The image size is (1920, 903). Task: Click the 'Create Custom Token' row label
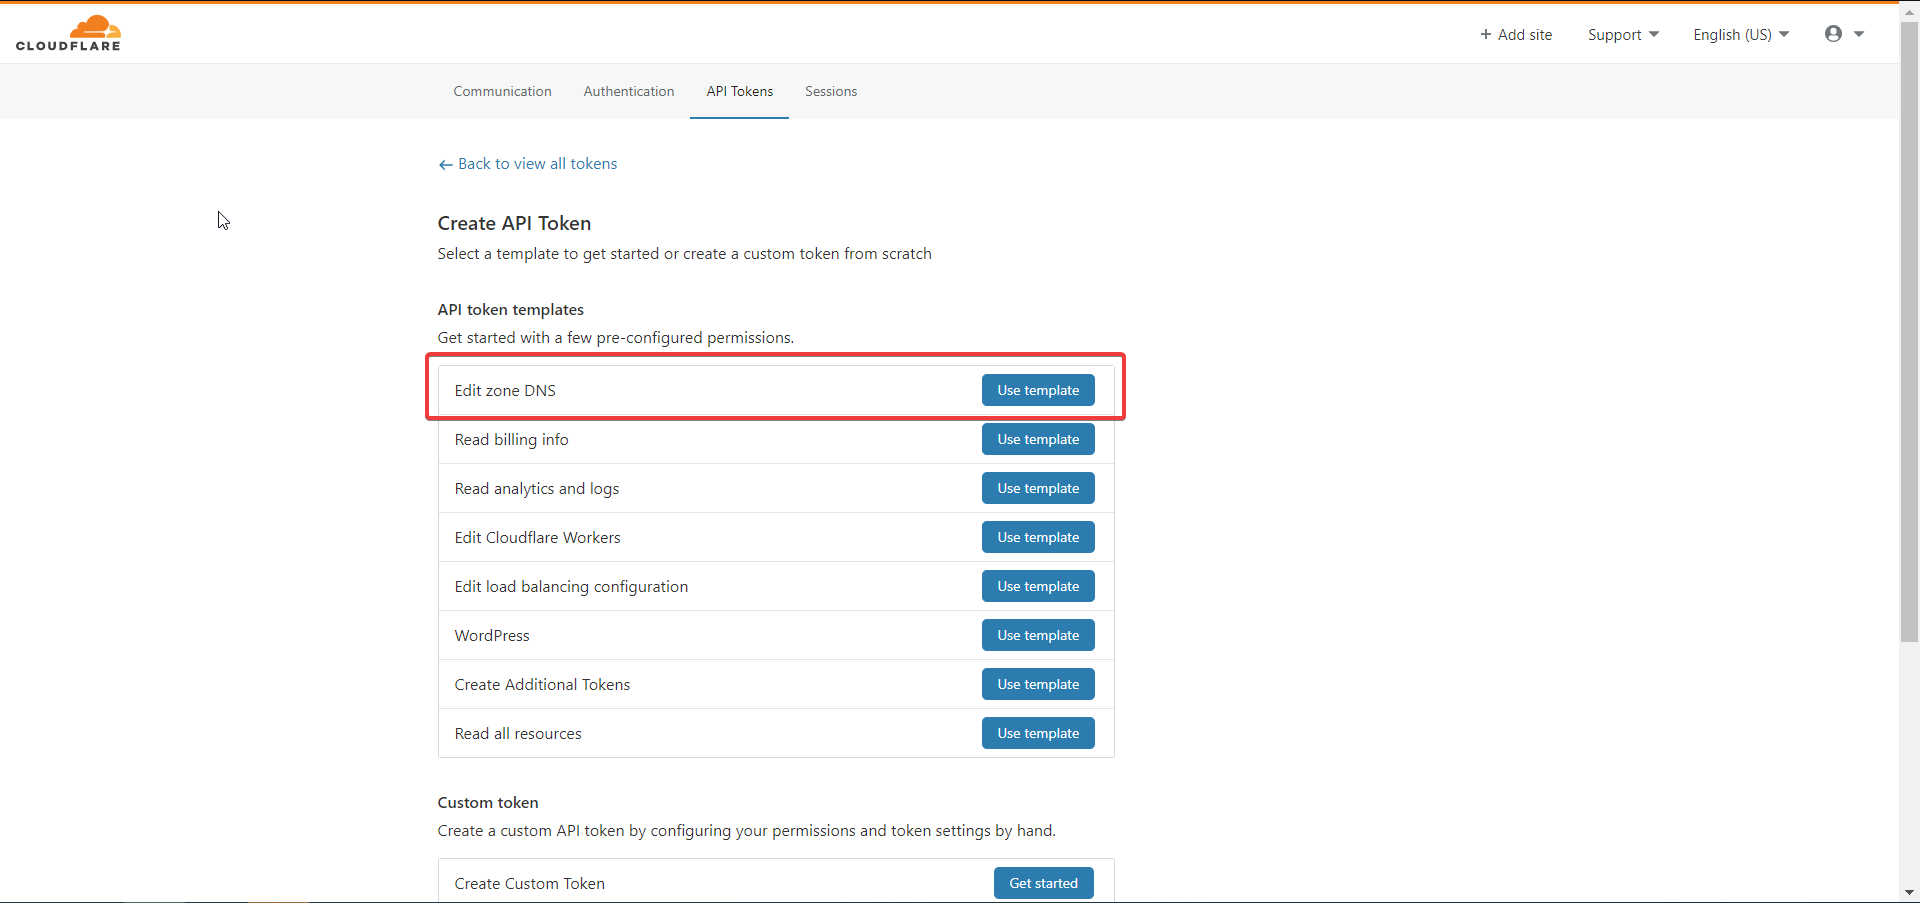[529, 883]
